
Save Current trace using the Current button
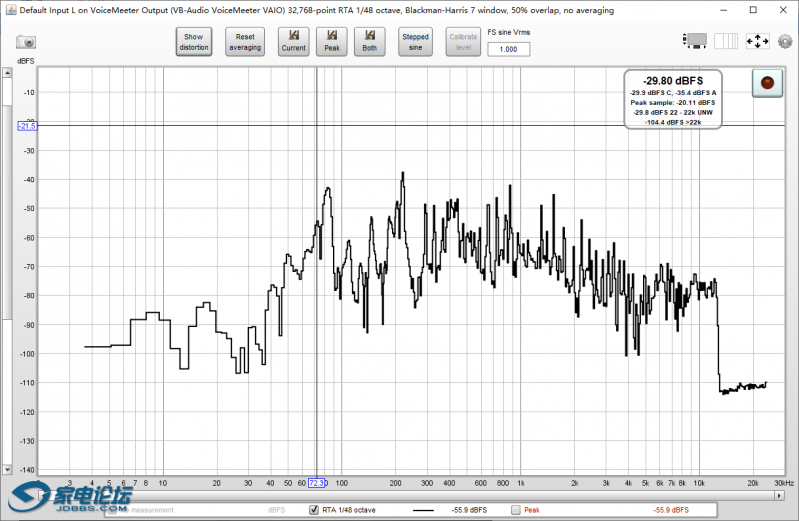pos(294,41)
